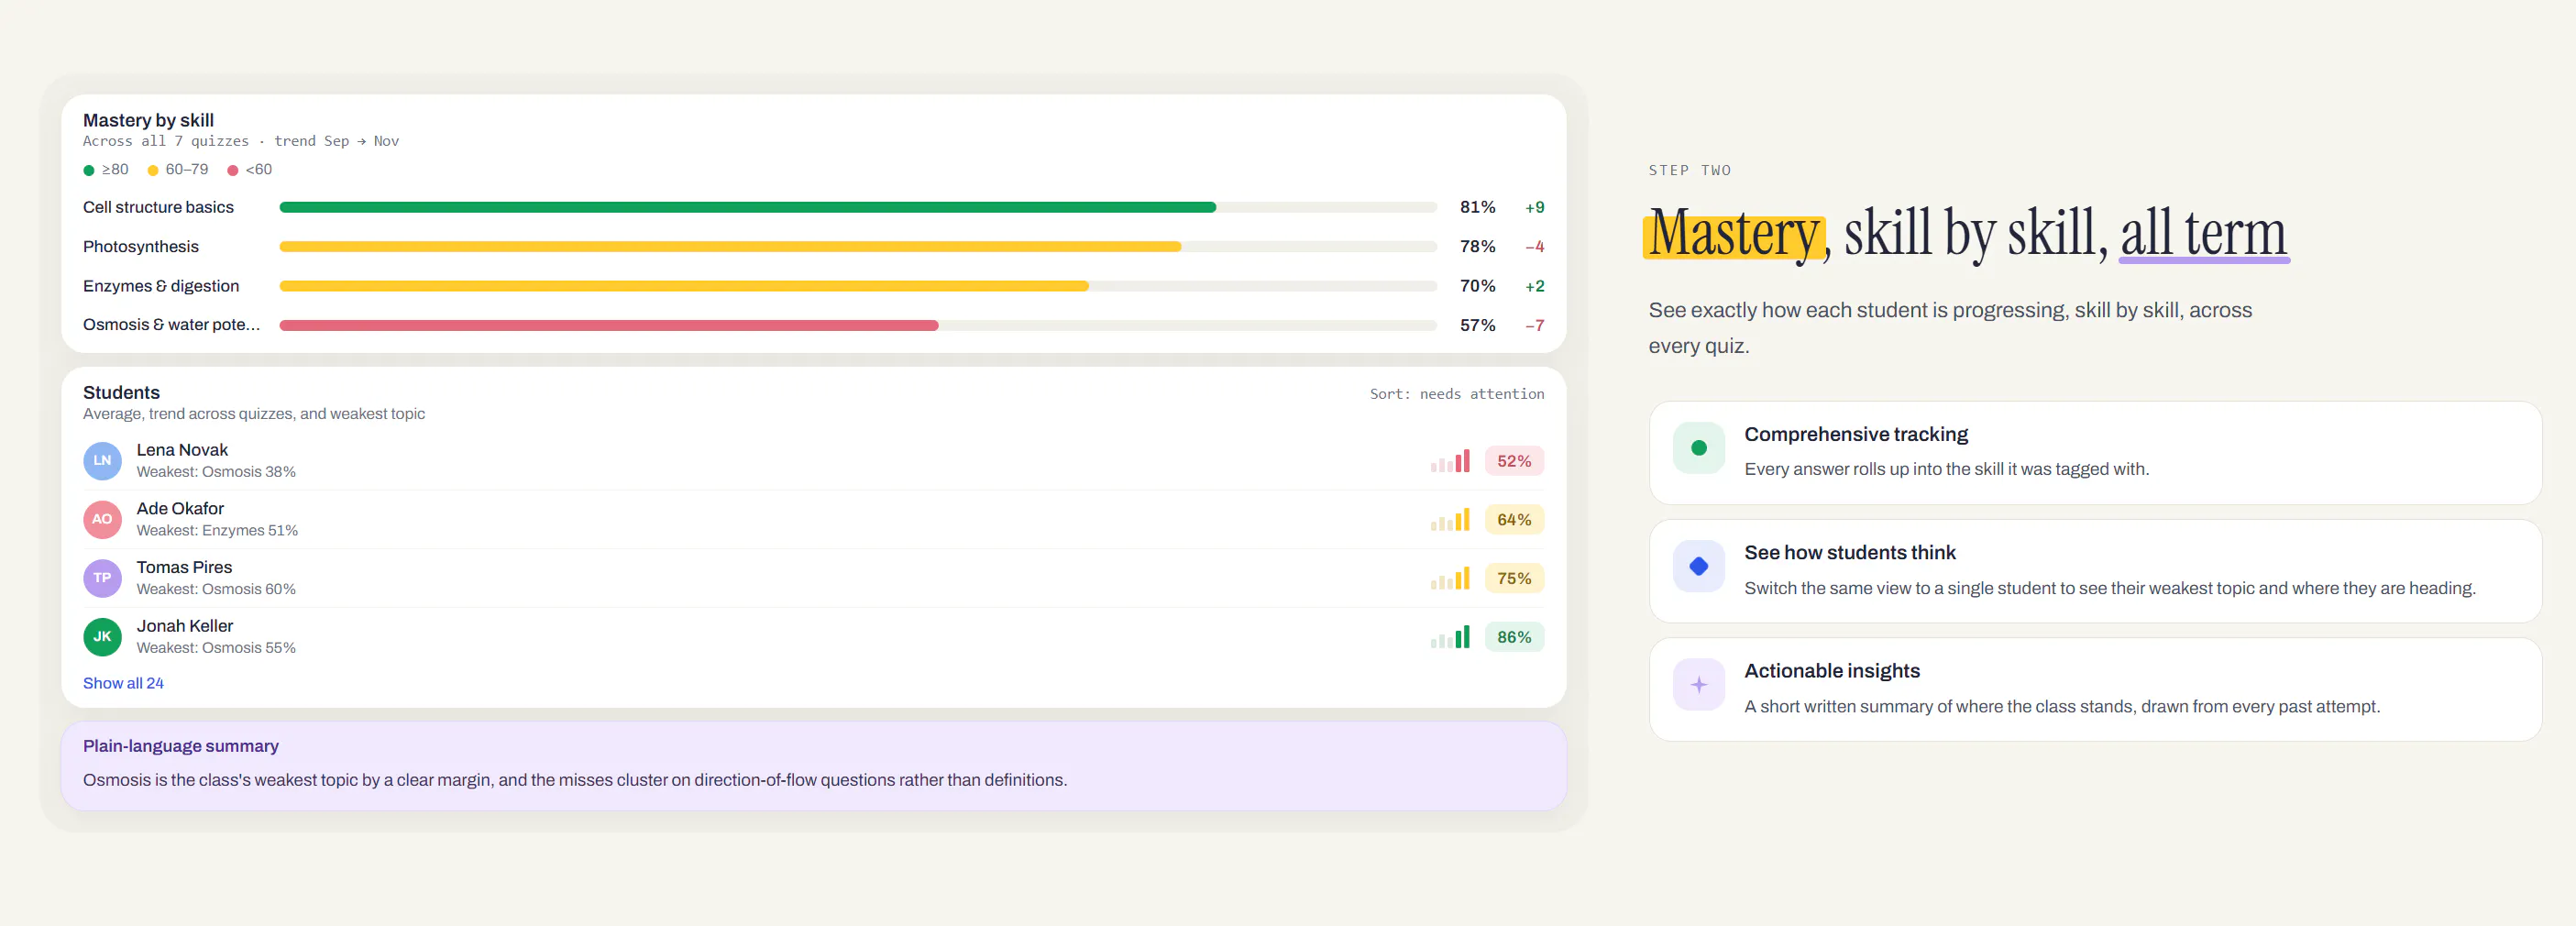Viewport: 2576px width, 926px height.
Task: Select the Ade Okafor student name
Action: point(180,508)
